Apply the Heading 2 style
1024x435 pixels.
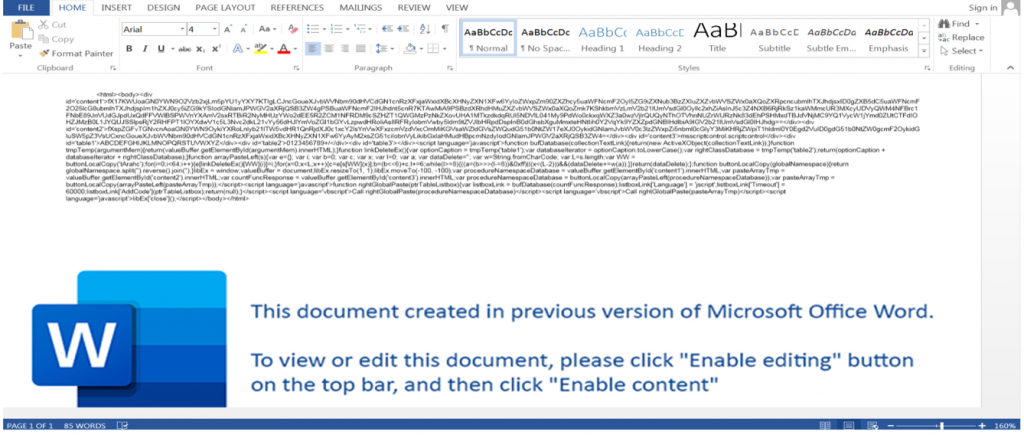point(660,38)
